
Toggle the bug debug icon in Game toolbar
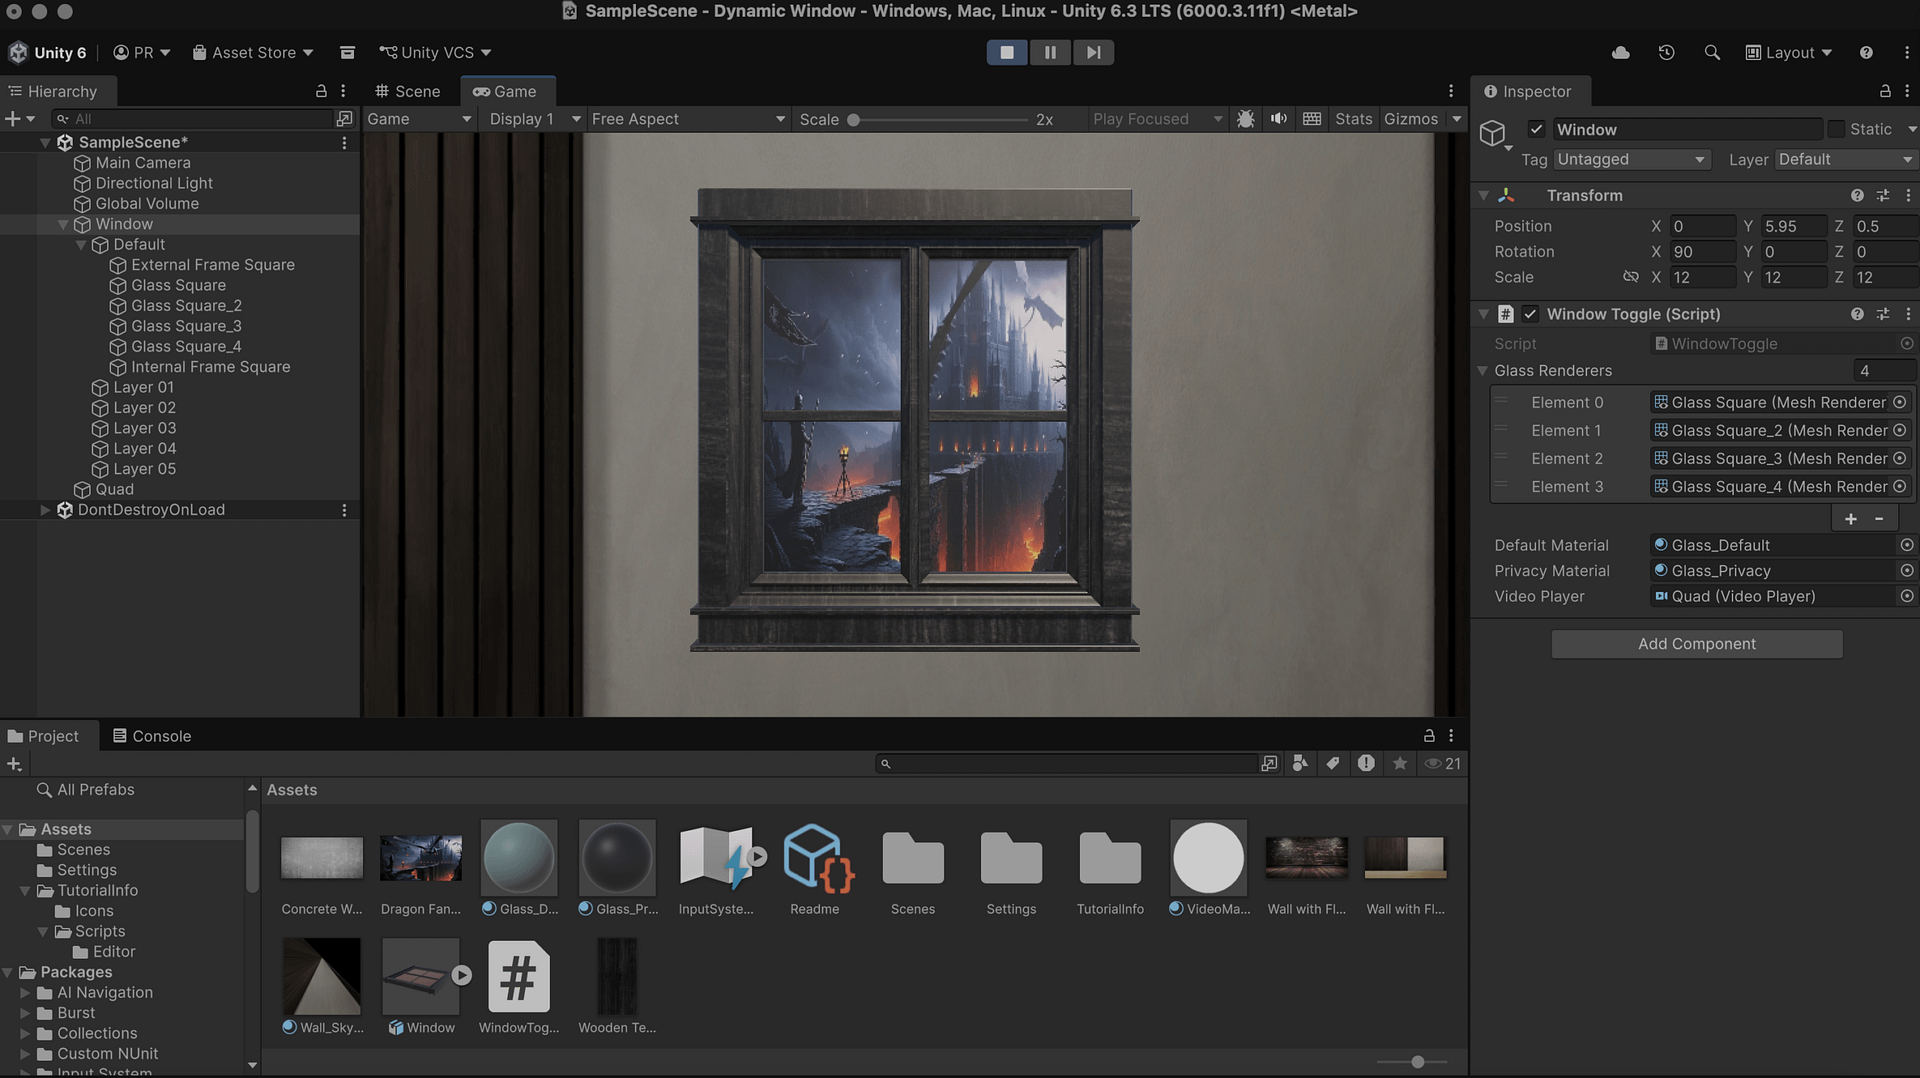click(x=1245, y=119)
